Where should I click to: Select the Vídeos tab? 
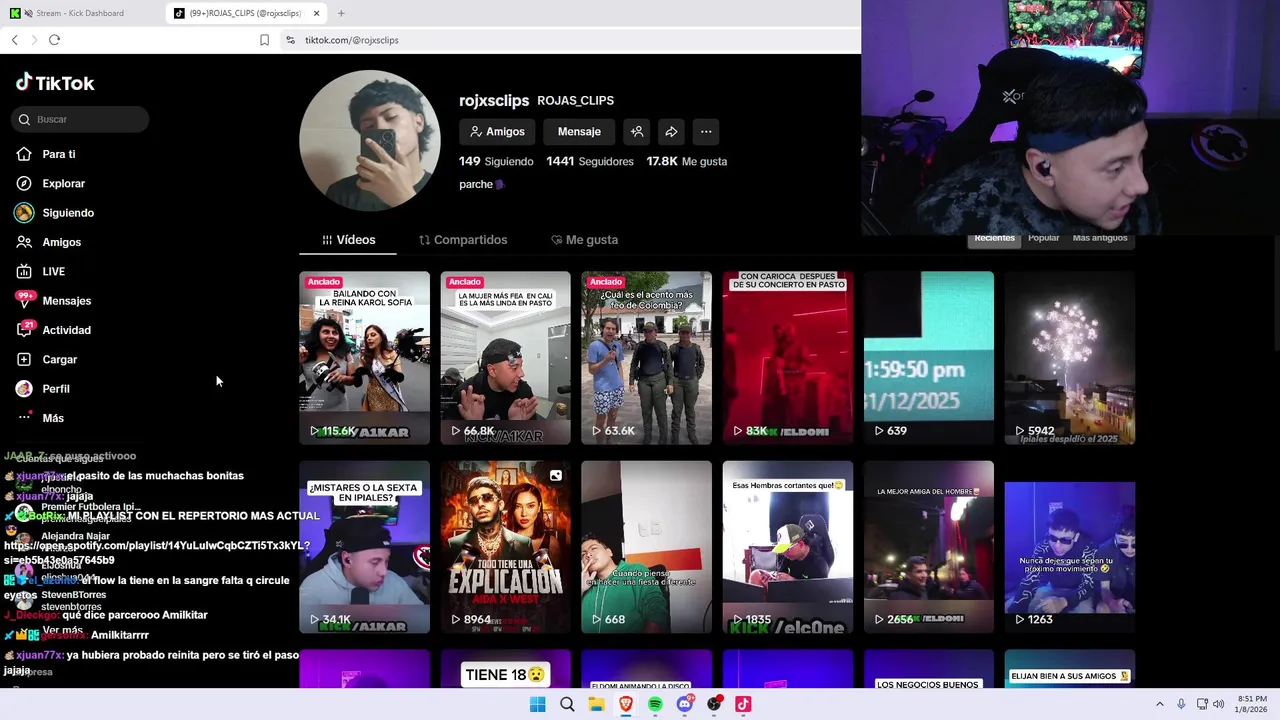(x=348, y=240)
